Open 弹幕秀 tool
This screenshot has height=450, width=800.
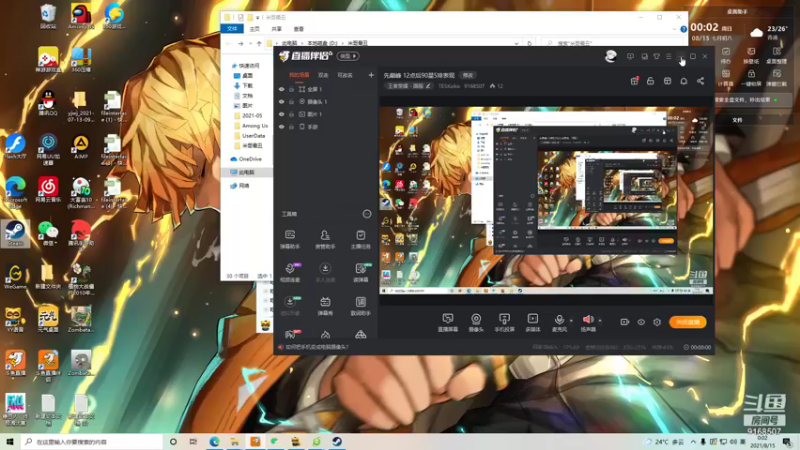click(325, 306)
